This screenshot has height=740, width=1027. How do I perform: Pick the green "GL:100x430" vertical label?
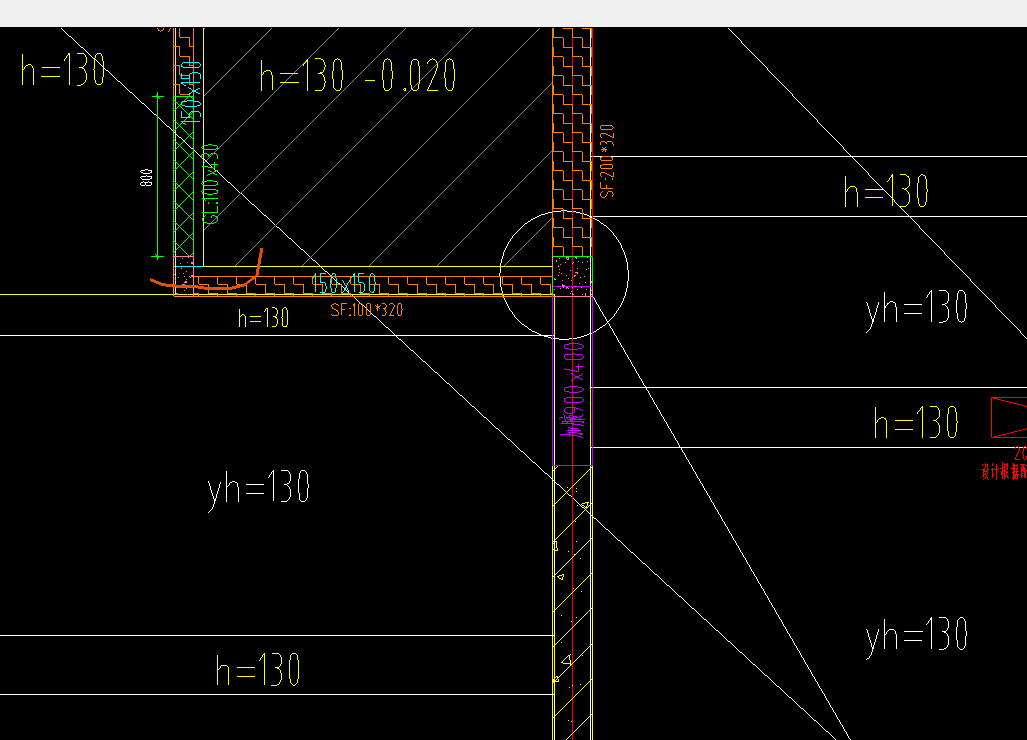[x=211, y=185]
